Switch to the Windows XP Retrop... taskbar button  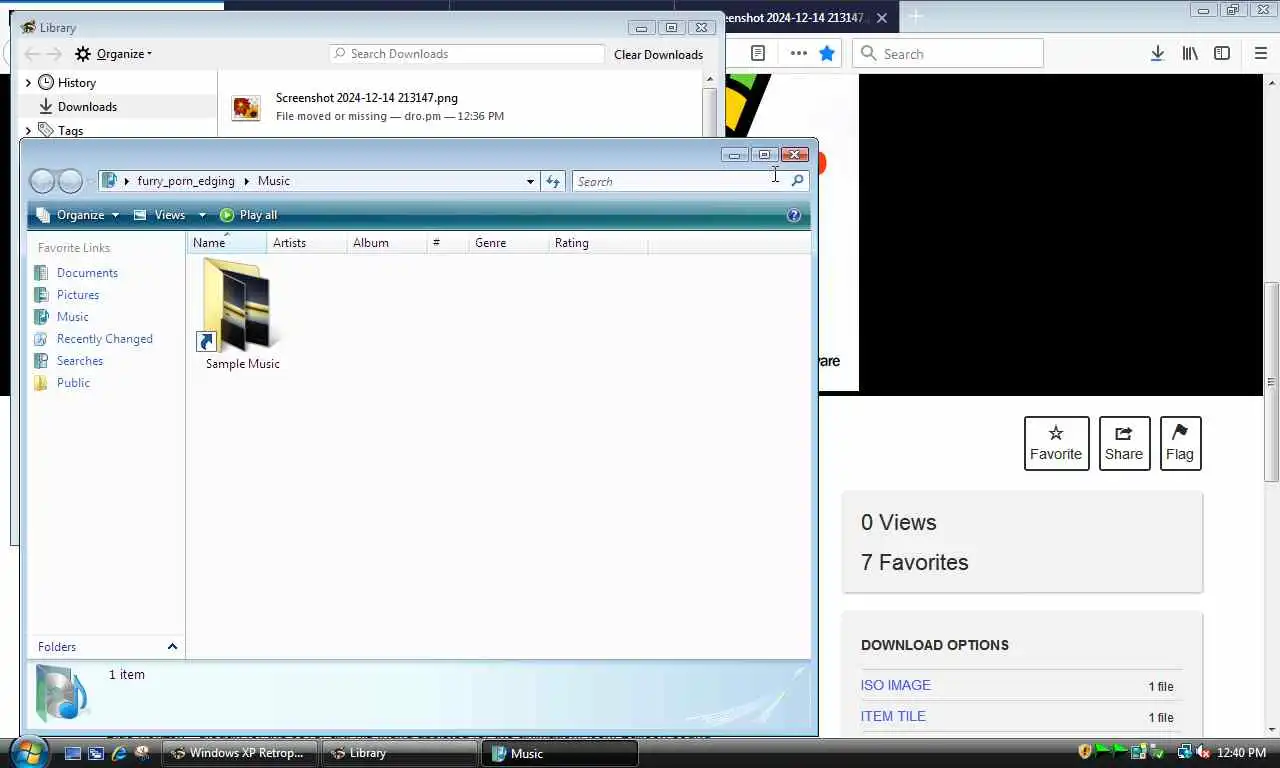point(239,753)
